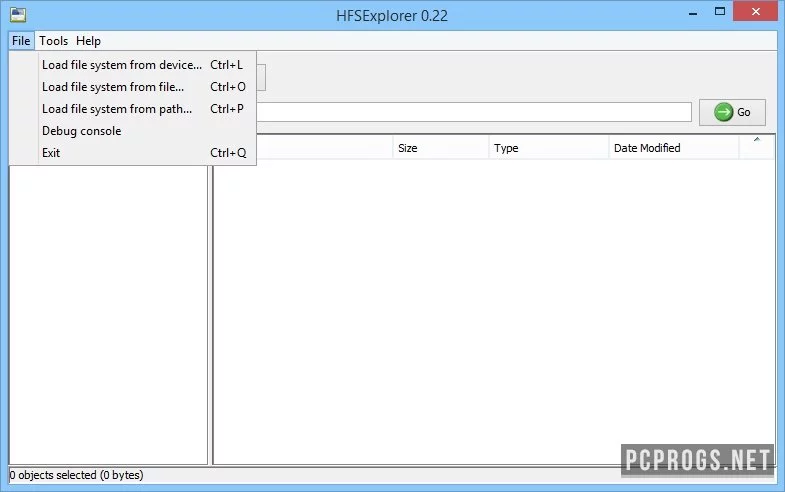Open the Help menu
This screenshot has width=785, height=492.
point(88,41)
